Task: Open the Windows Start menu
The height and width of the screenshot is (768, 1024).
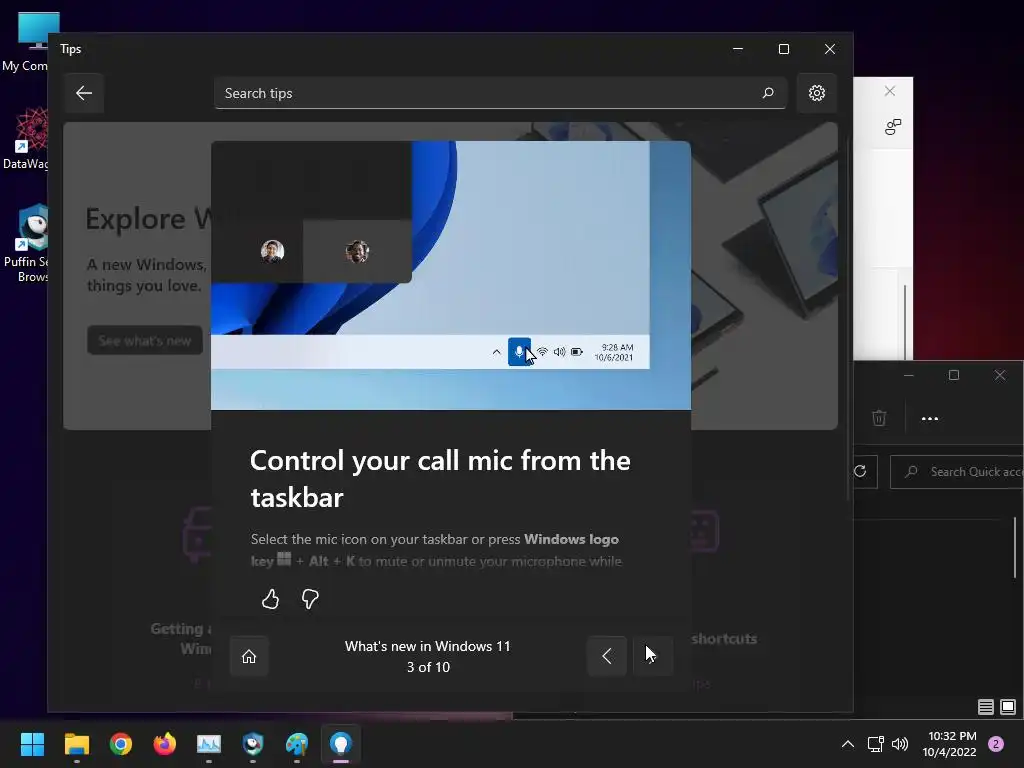Action: click(x=32, y=744)
